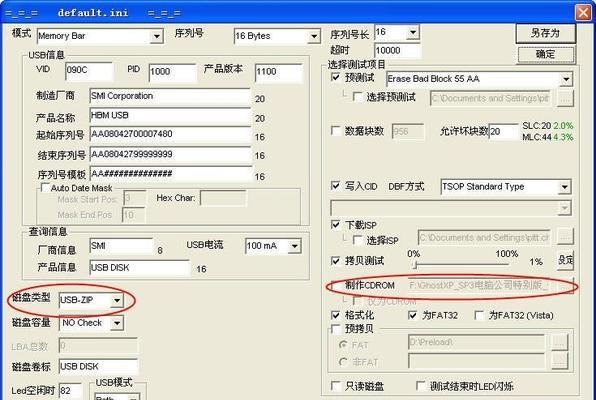Screen dimensions: 596x400
Task: Enable the 只读磁盘 checkbox
Action: [x=336, y=386]
